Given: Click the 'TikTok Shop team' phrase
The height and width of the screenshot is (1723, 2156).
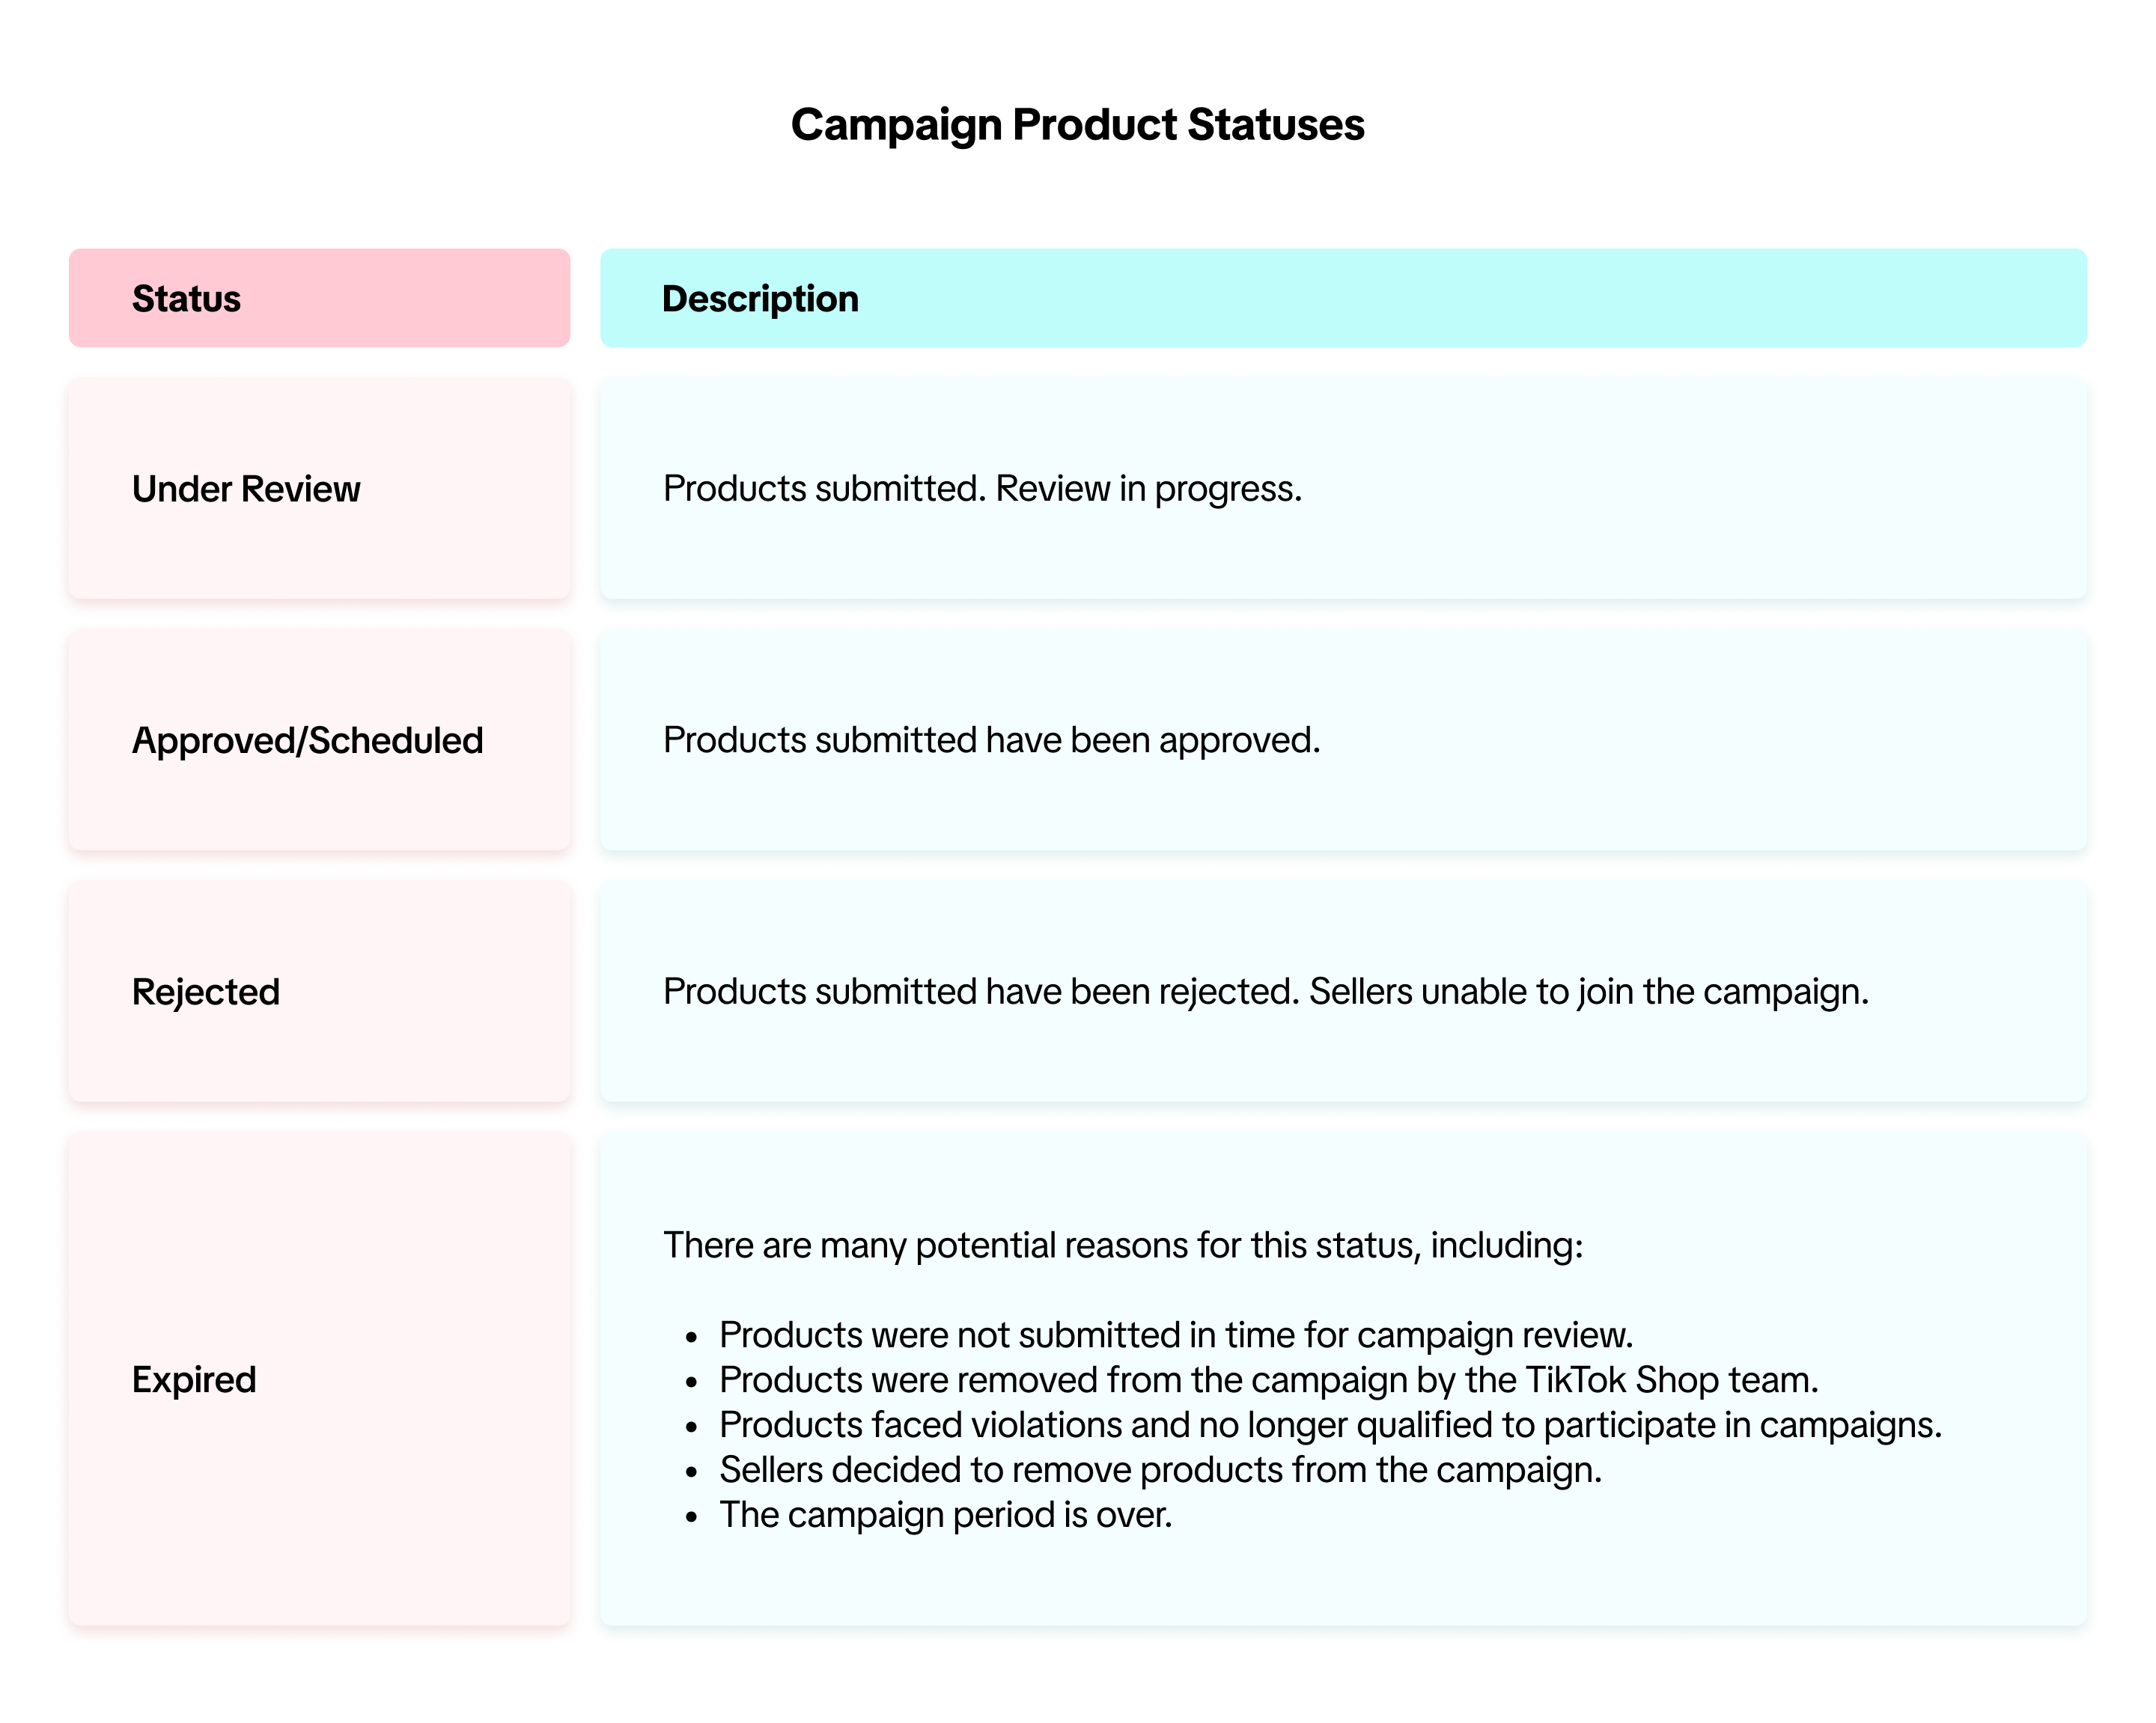Looking at the screenshot, I should (x=1670, y=1380).
